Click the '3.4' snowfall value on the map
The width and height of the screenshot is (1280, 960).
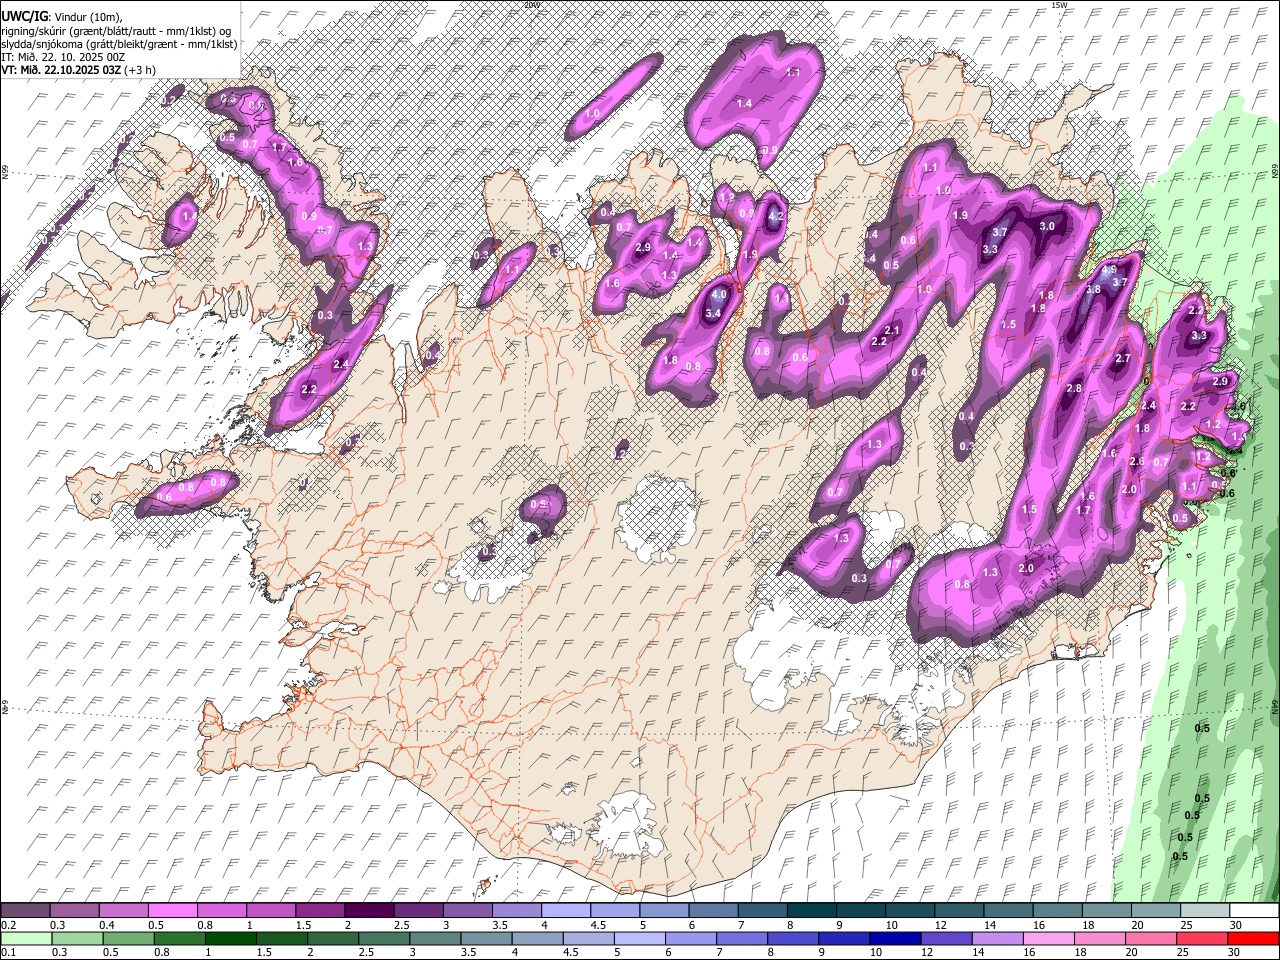pos(713,313)
